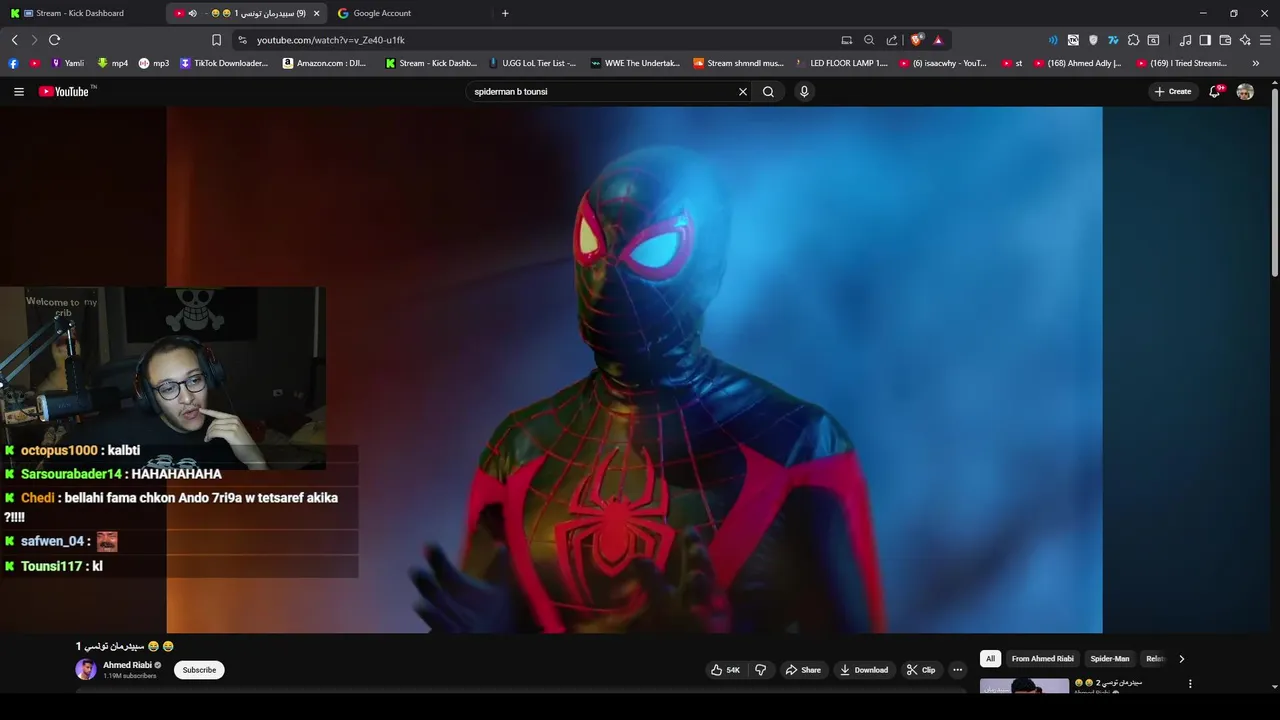Screen dimensions: 1280x720
Task: Focus the YouTube search box
Action: tap(602, 91)
